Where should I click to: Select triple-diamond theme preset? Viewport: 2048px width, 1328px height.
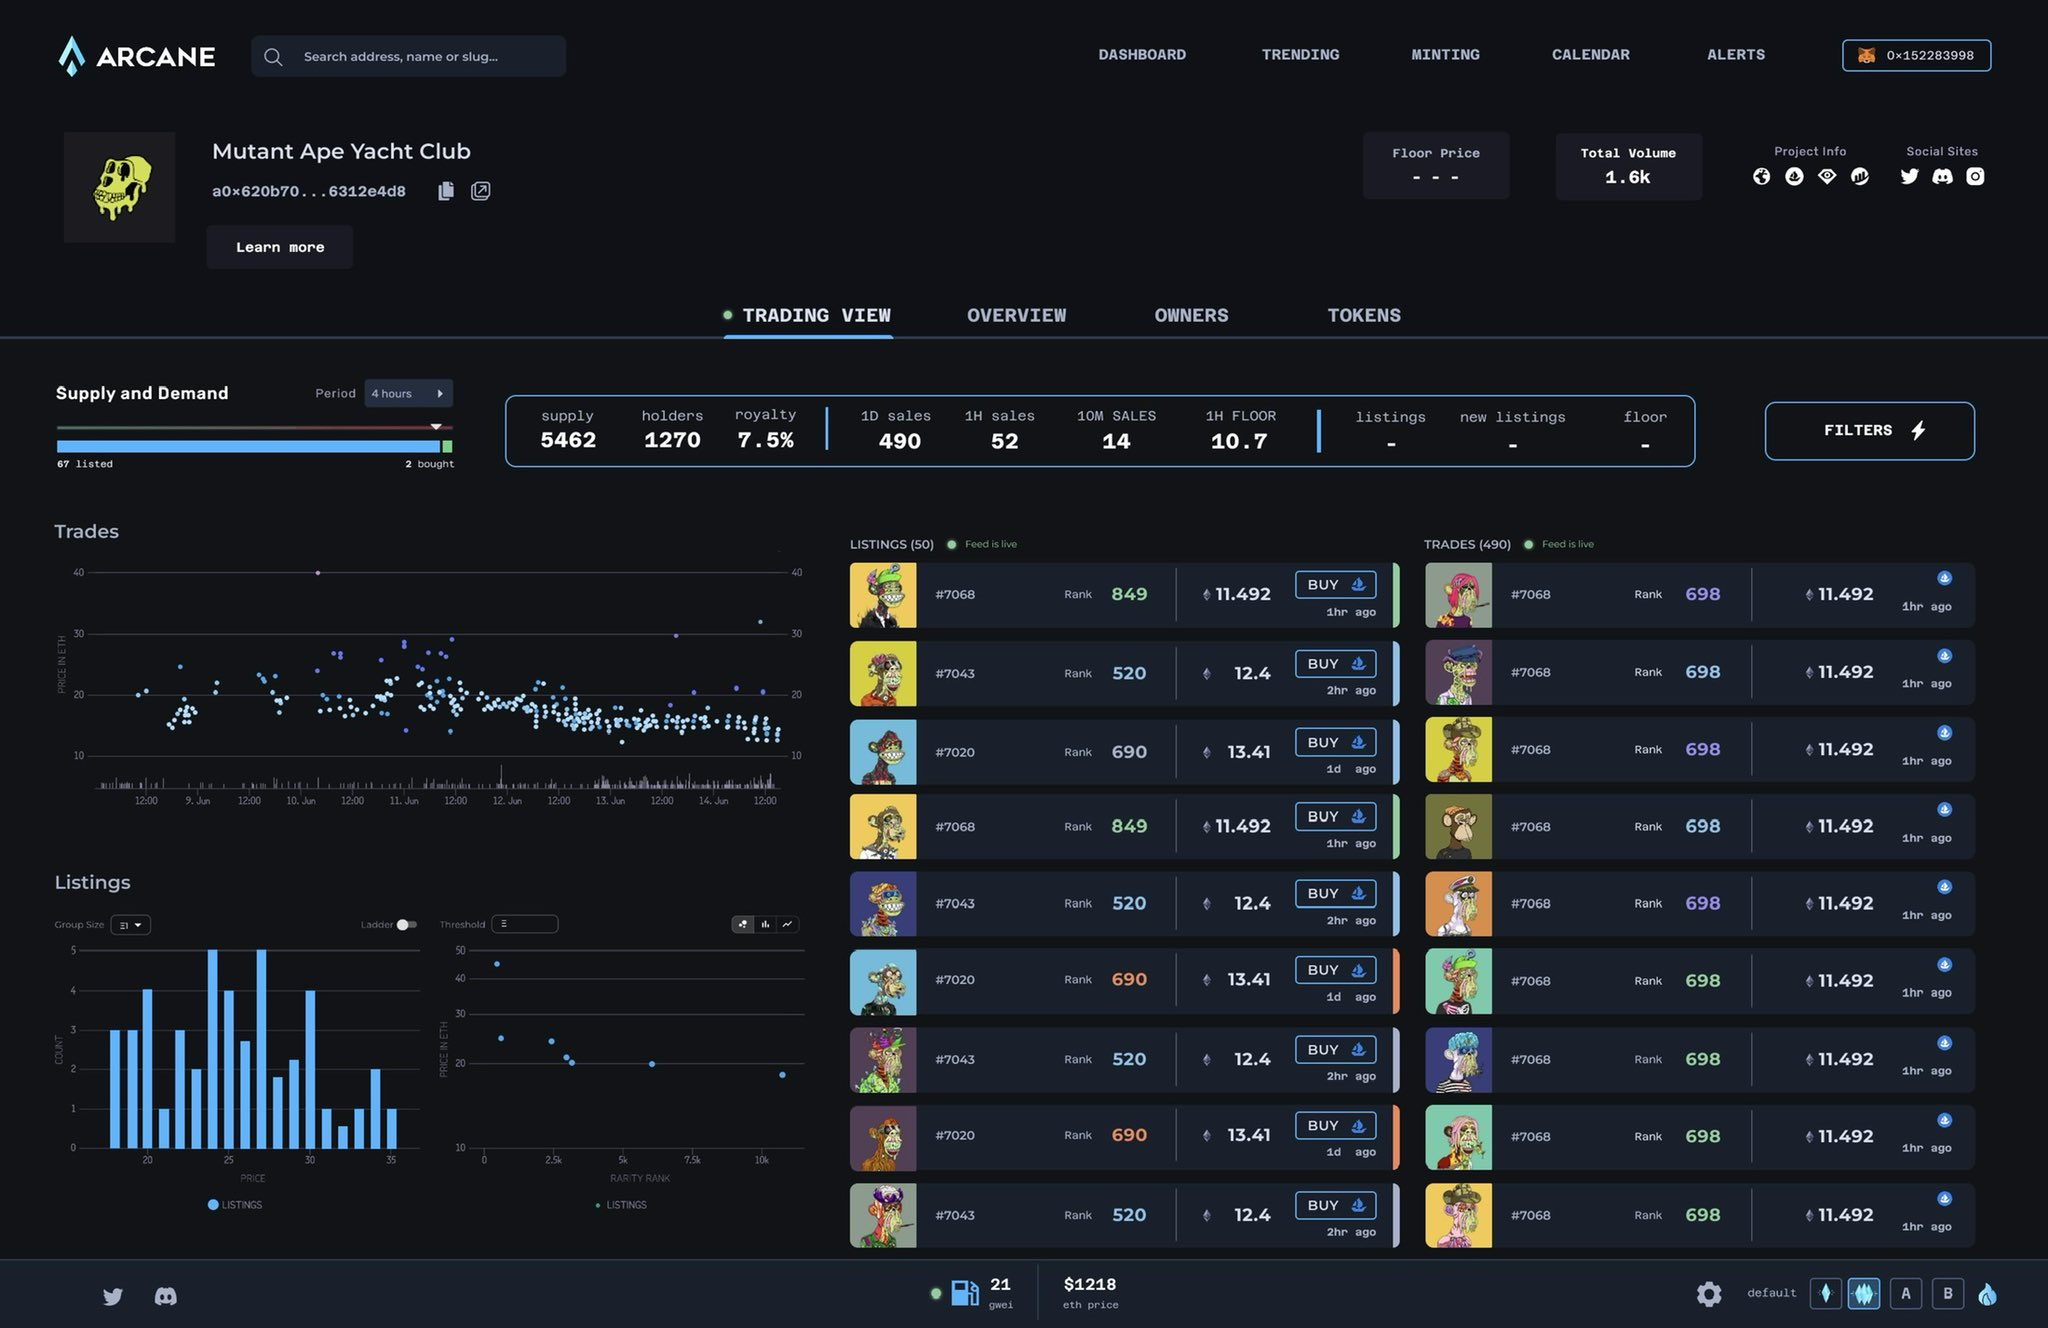(1864, 1294)
